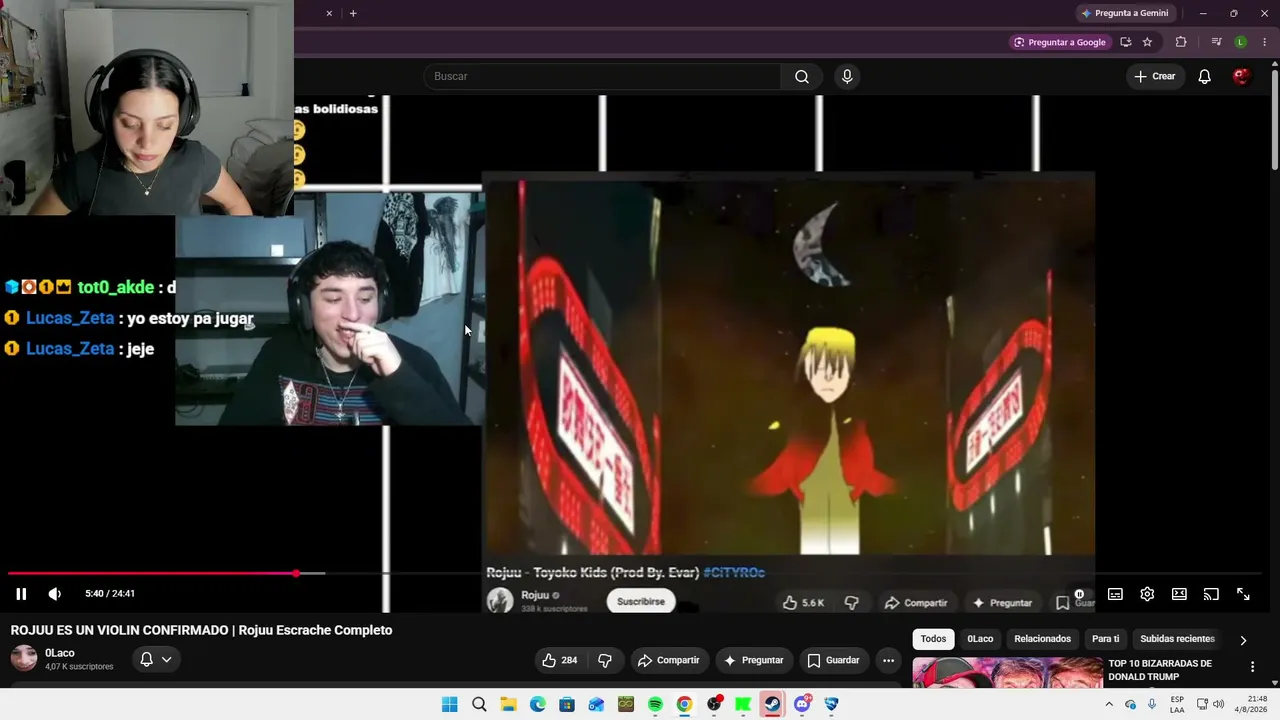Mute the video using the speaker icon
Viewport: 1280px width, 720px height.
[x=55, y=594]
